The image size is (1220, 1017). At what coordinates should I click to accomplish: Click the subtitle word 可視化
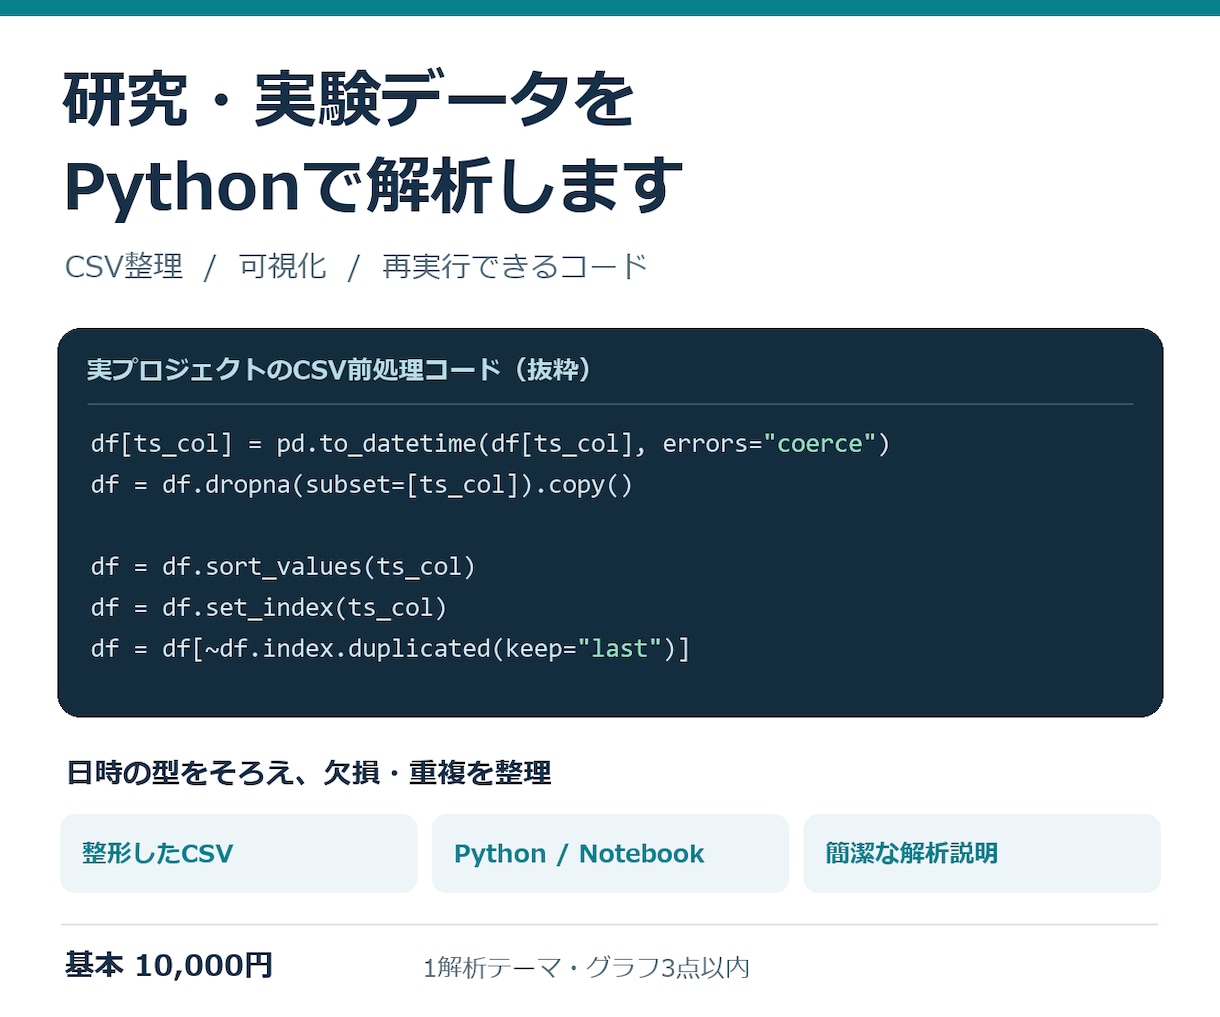tap(282, 266)
